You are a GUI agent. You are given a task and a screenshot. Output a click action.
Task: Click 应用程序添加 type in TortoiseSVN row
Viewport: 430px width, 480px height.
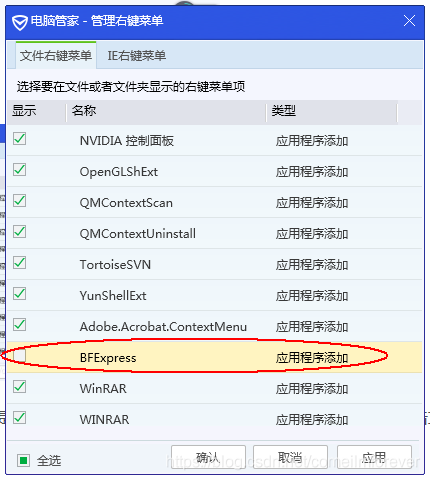click(x=312, y=265)
